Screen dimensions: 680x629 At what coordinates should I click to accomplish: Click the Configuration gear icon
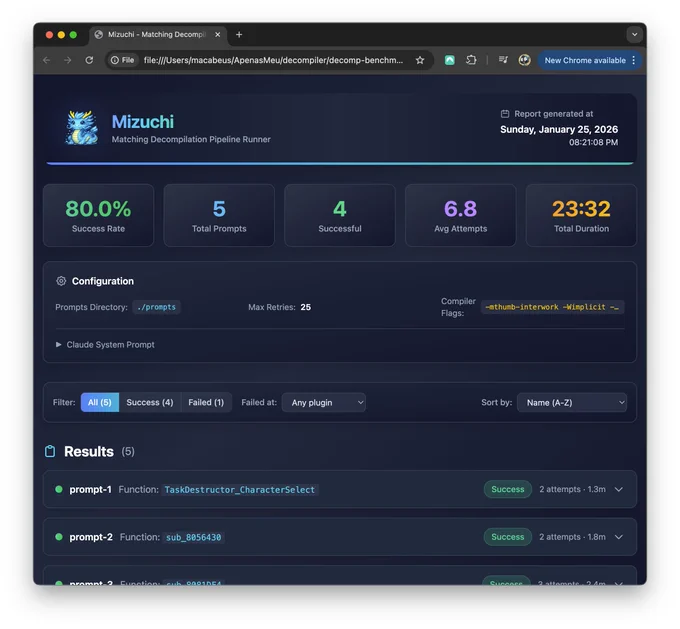(x=61, y=281)
